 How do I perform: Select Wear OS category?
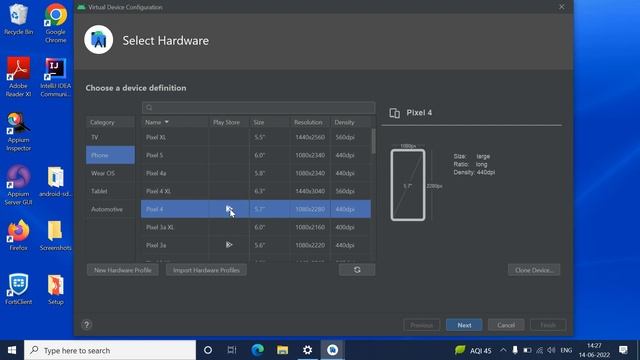[x=110, y=173]
